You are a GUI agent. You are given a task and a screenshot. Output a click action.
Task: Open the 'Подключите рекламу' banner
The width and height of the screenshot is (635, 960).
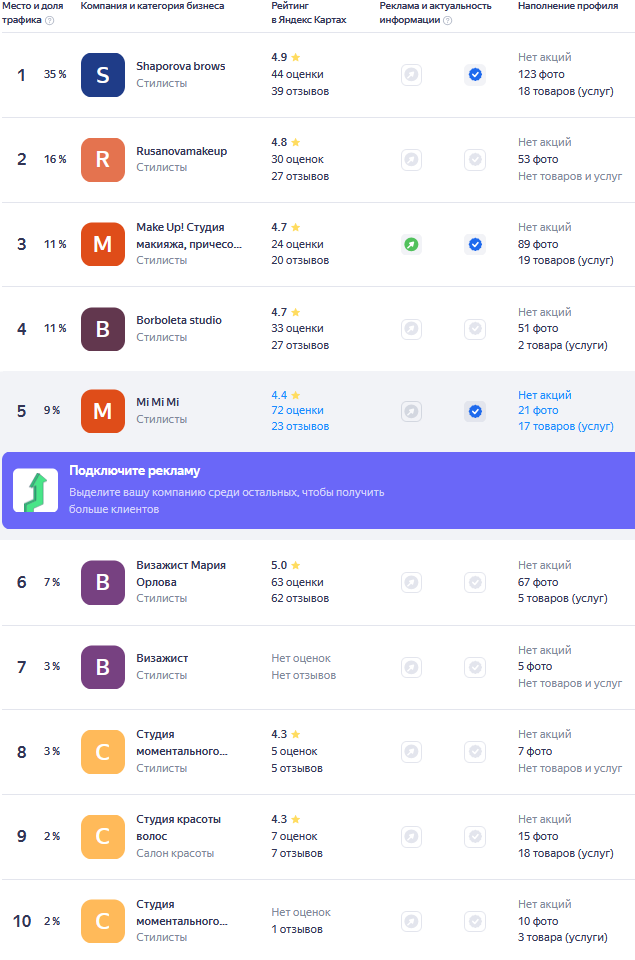coord(318,490)
